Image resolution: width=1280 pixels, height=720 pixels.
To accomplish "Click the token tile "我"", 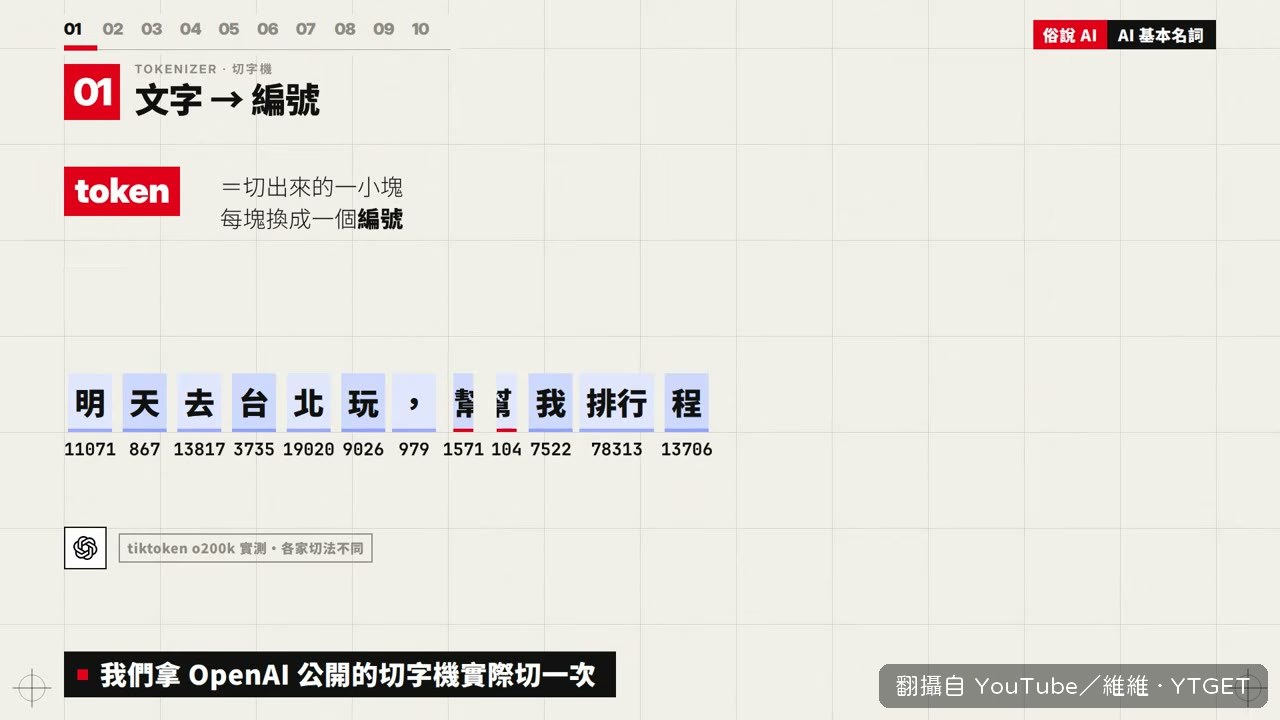I will [551, 403].
